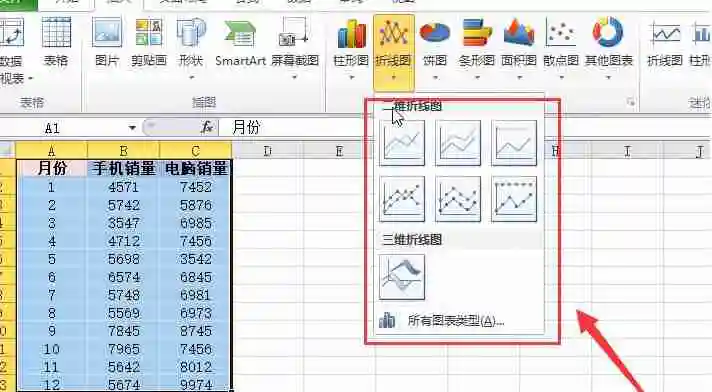
Task: Select column I header
Action: 627,150
